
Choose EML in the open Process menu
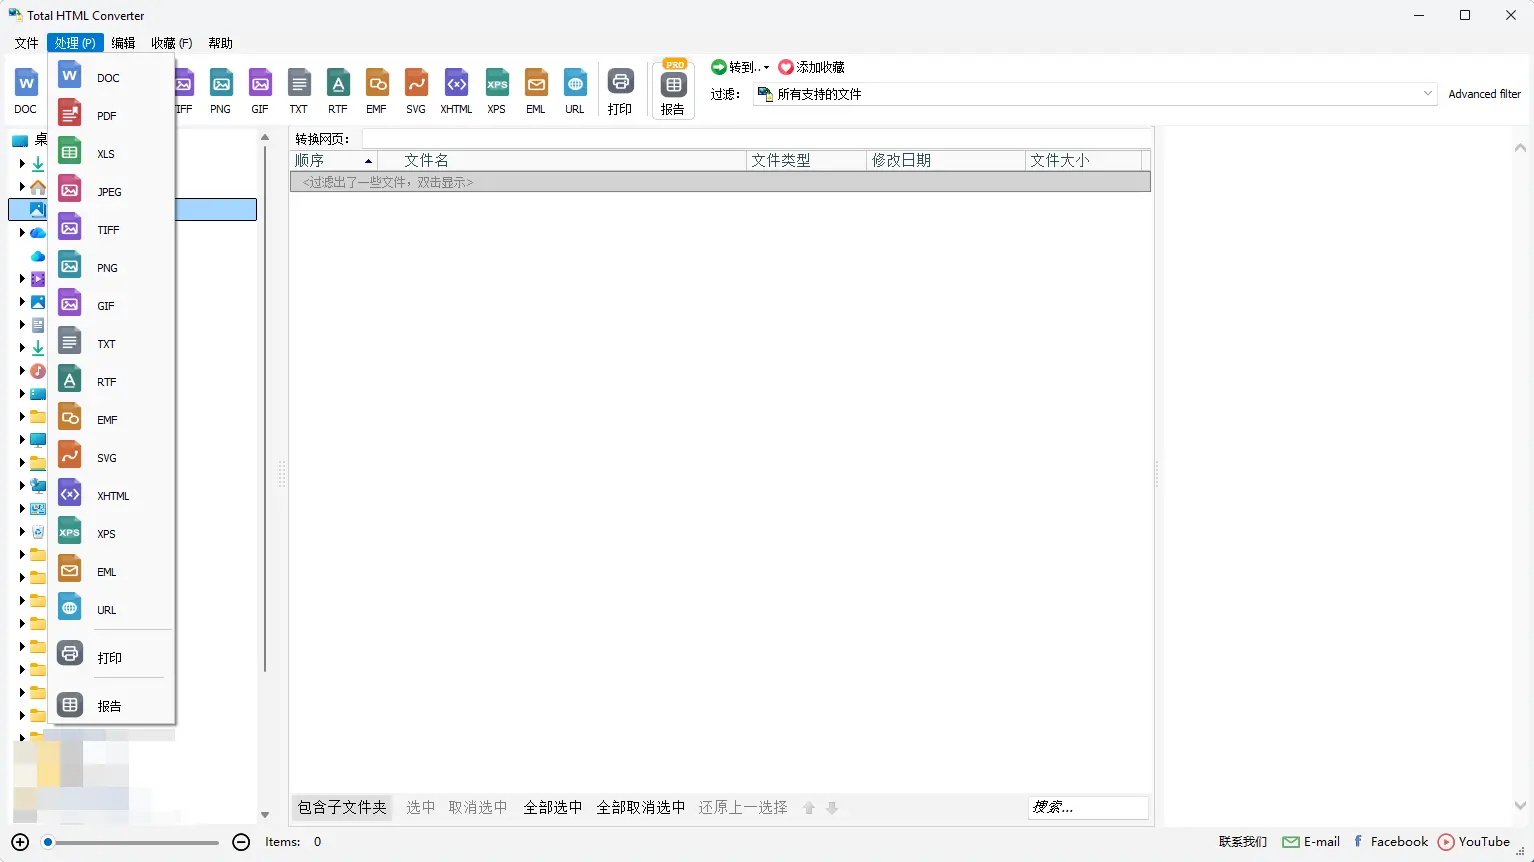[112, 572]
